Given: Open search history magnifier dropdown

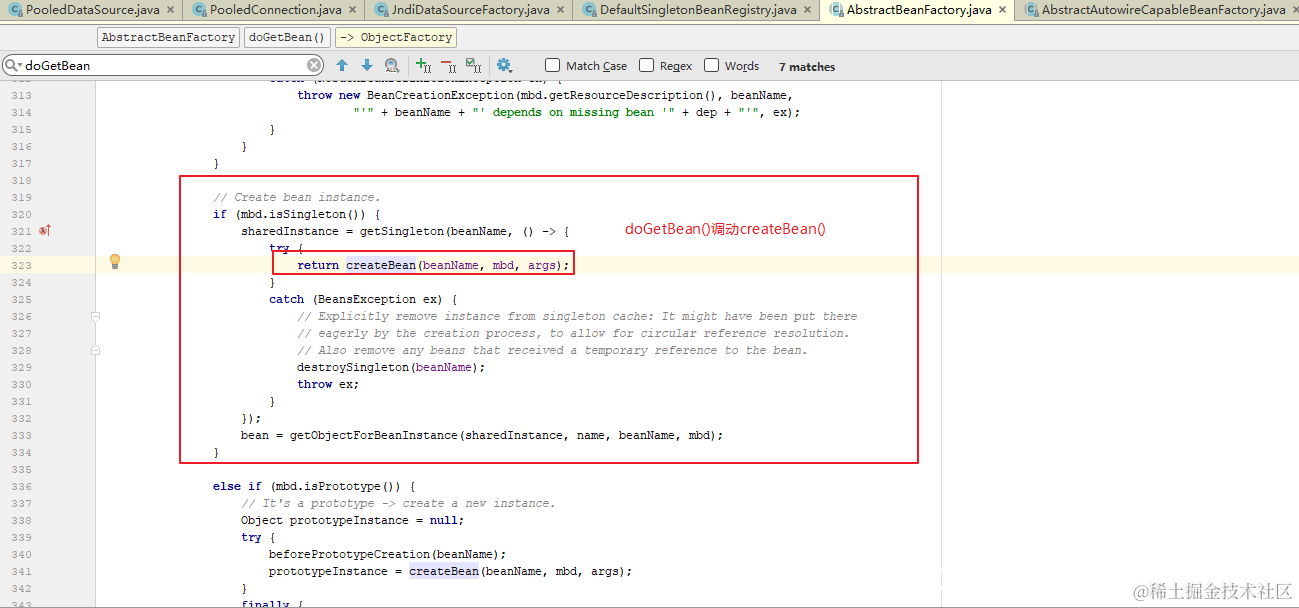Looking at the screenshot, I should pos(14,66).
